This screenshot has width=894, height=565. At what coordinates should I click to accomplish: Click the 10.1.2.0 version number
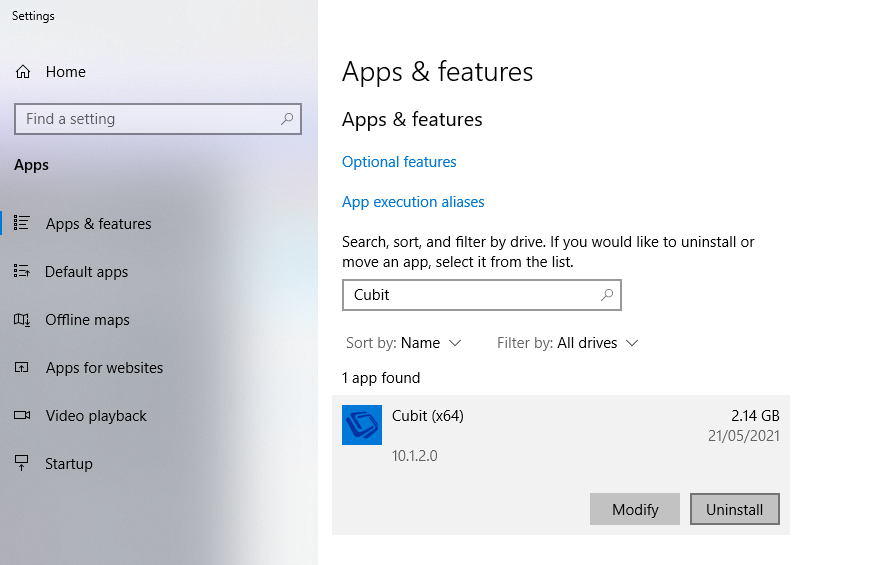[415, 456]
